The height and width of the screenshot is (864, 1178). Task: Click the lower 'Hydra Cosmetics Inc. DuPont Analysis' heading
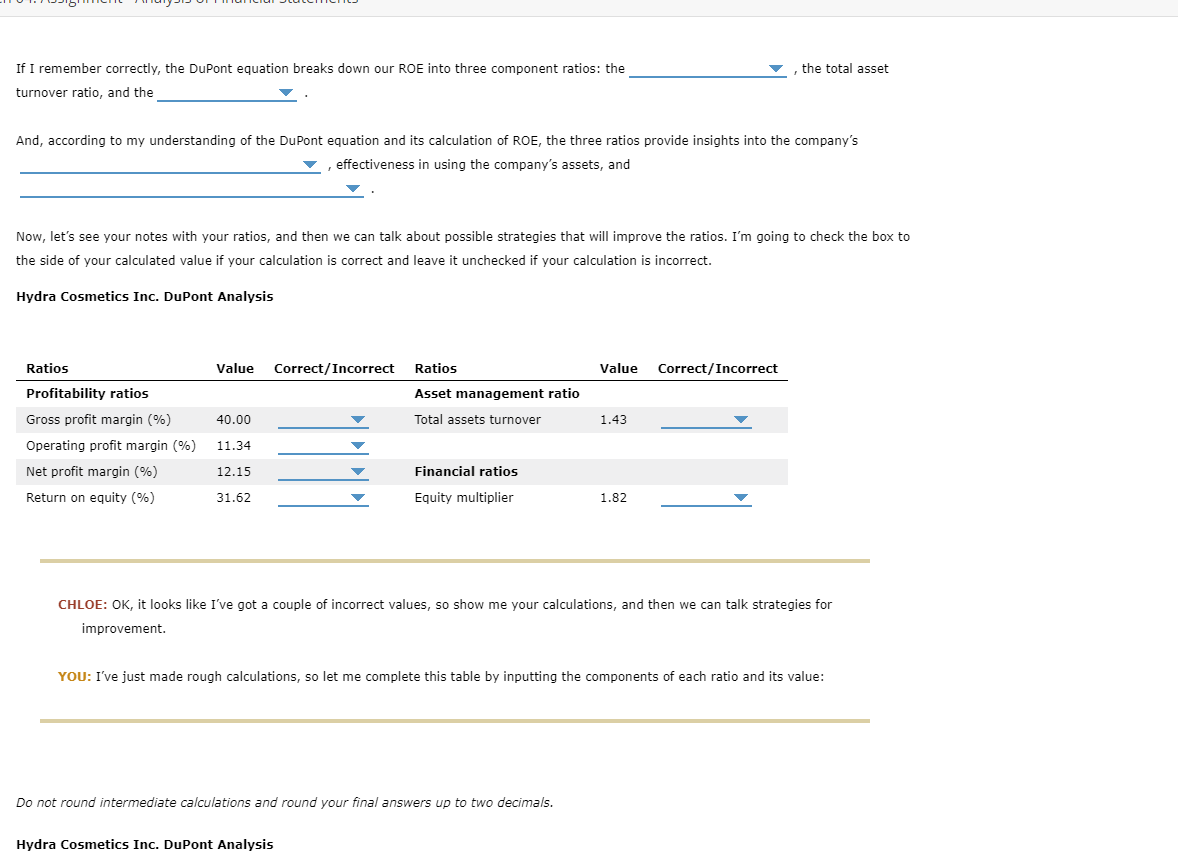click(x=144, y=844)
